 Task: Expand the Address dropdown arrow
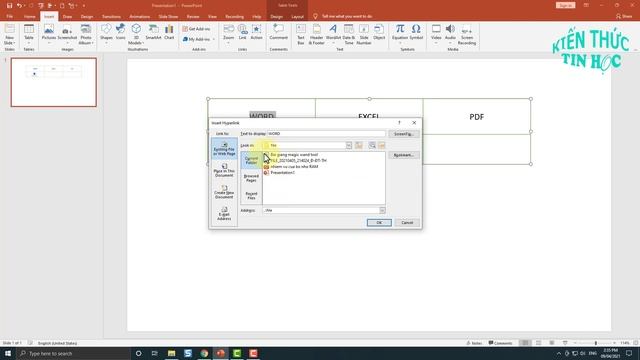tap(382, 210)
